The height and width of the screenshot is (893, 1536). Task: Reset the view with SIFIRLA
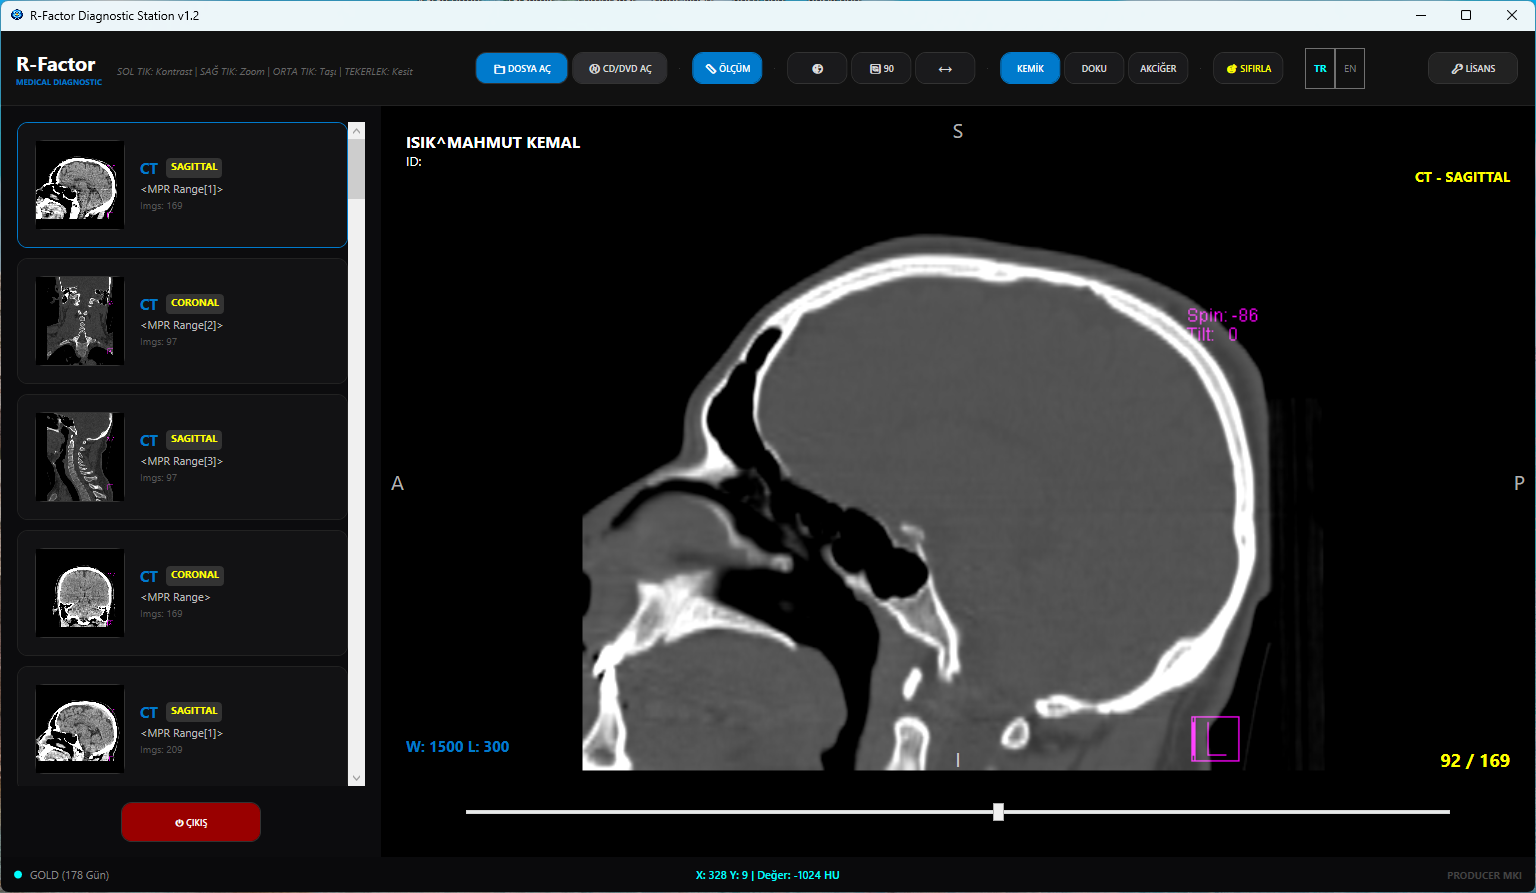tap(1248, 69)
